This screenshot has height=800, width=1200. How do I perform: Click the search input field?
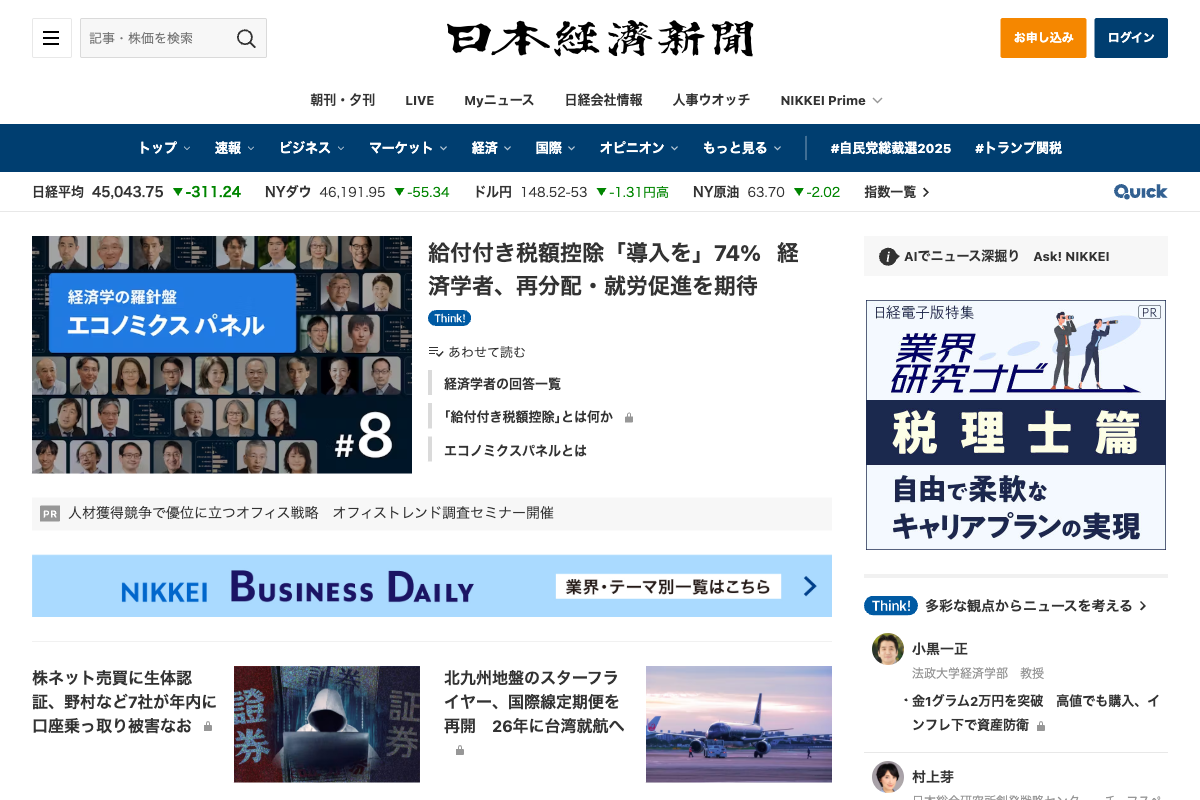pyautogui.click(x=155, y=38)
